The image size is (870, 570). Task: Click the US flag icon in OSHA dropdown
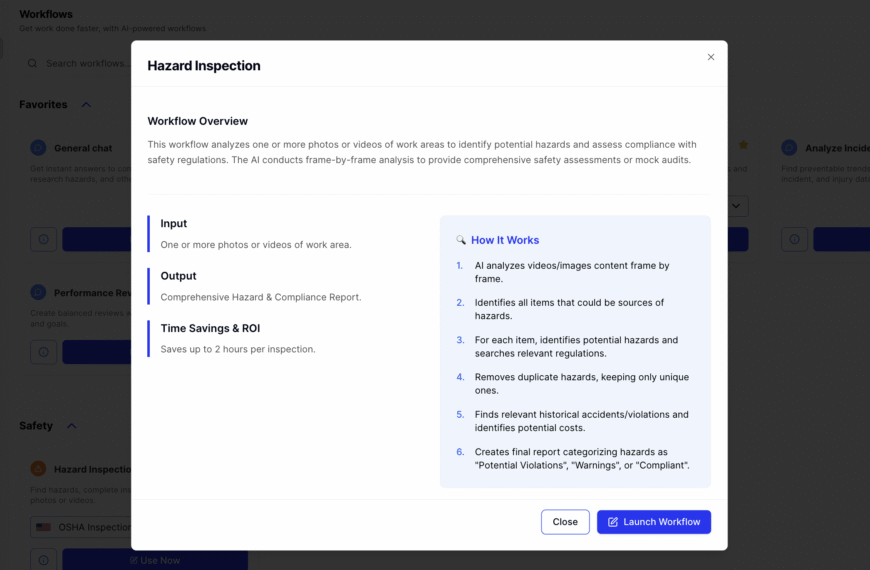[x=43, y=527]
